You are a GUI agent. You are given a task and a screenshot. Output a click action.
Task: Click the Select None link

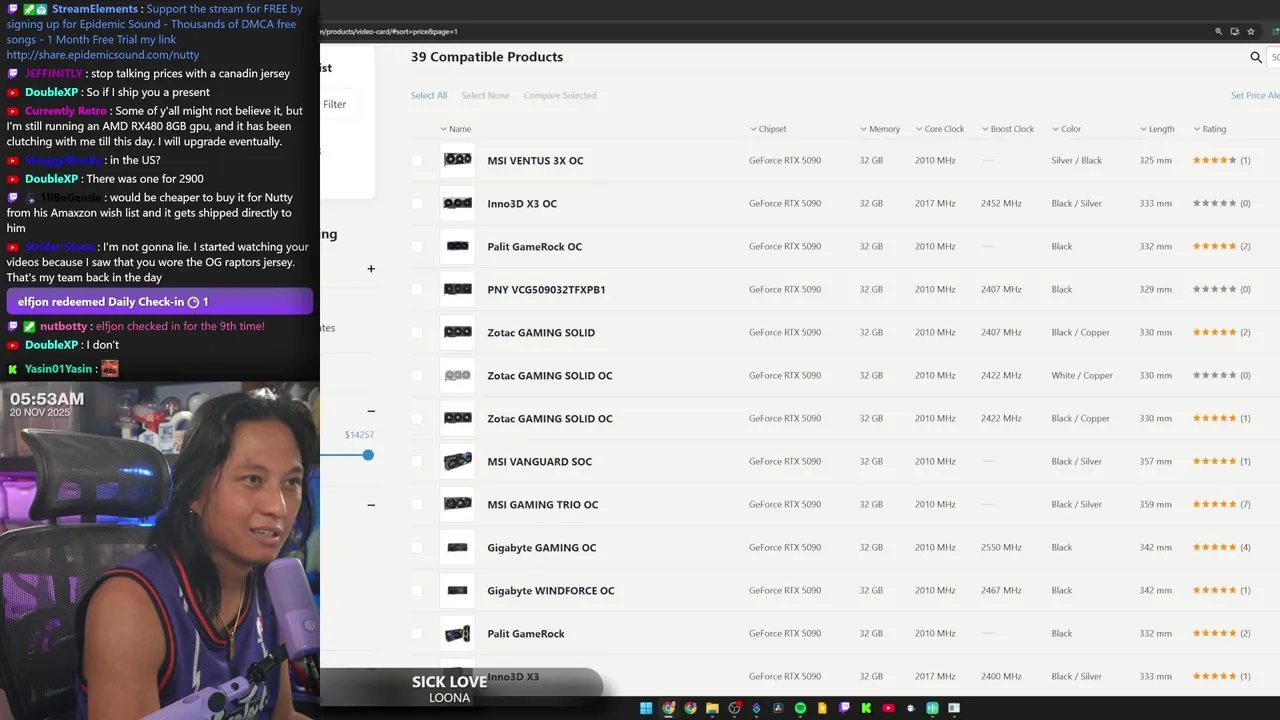[x=485, y=95]
